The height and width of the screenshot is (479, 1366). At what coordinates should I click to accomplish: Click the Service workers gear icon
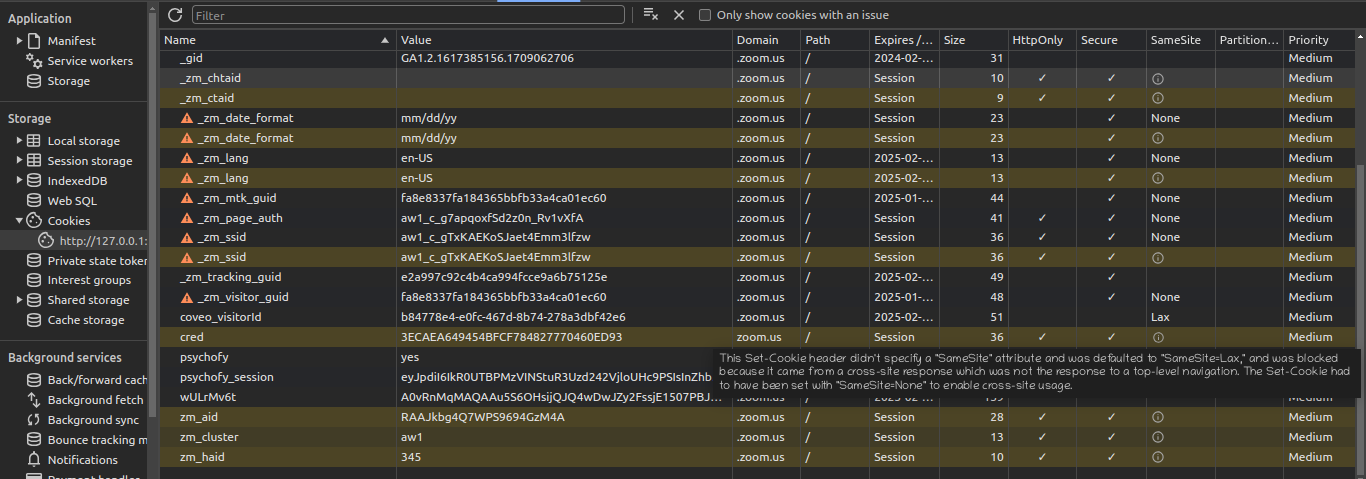[34, 61]
